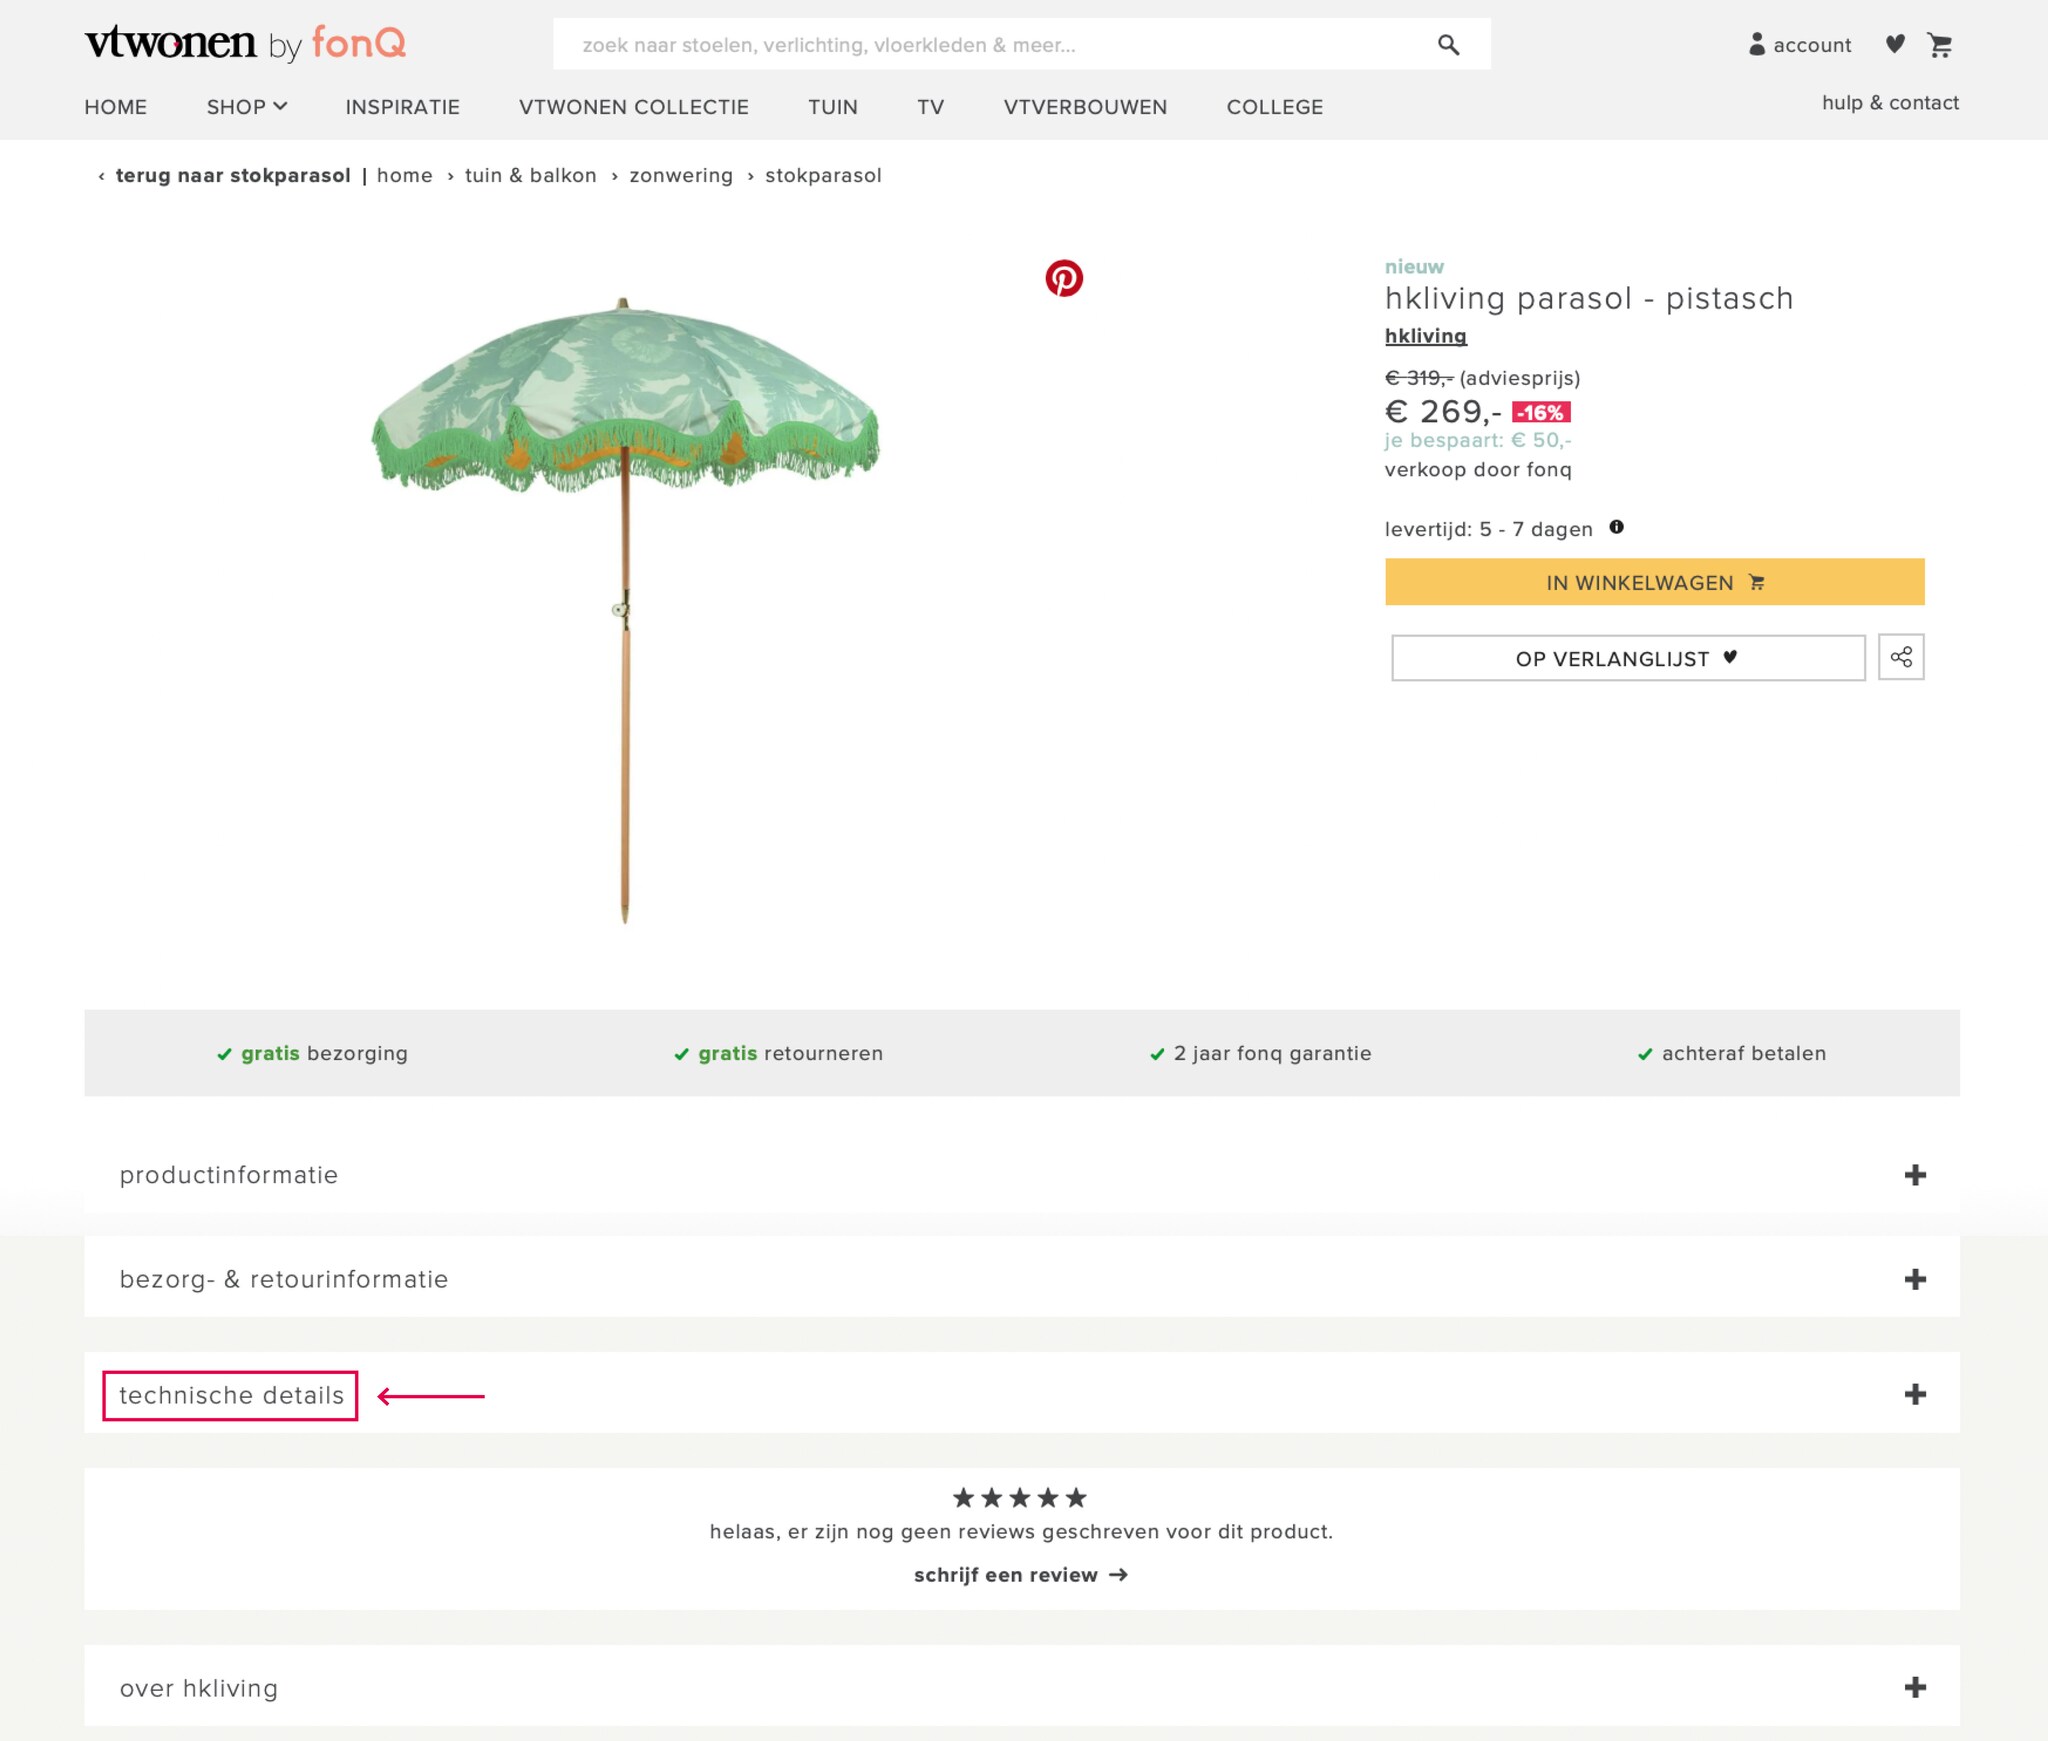The width and height of the screenshot is (2048, 1741).
Task: Open the account user icon
Action: (1757, 44)
